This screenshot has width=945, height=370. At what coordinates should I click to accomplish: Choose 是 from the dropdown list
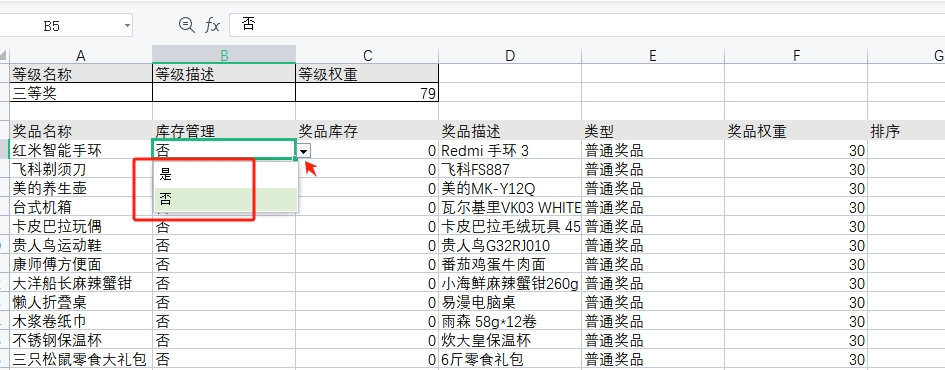click(225, 175)
